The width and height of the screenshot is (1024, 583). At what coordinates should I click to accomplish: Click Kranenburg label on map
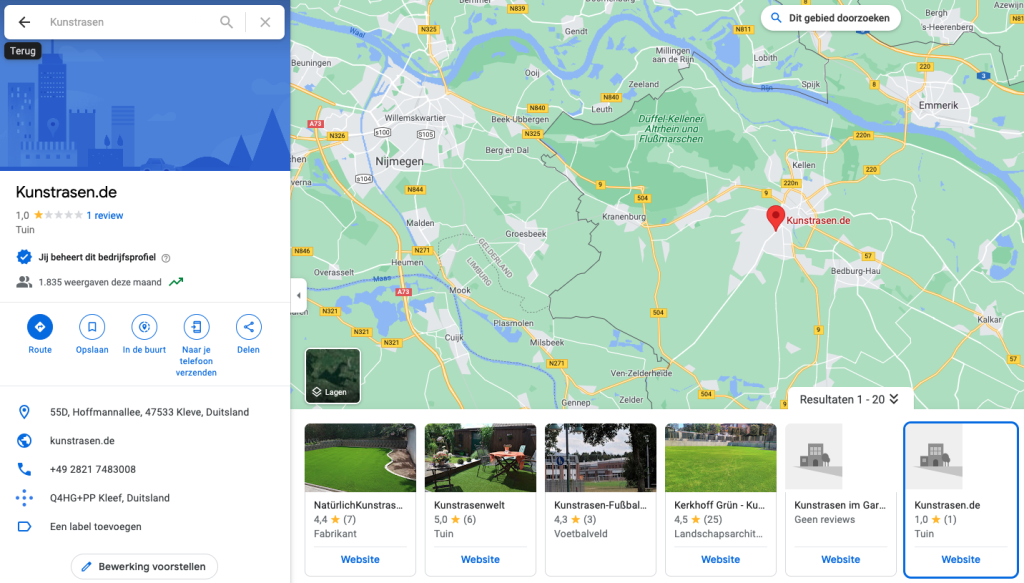pyautogui.click(x=624, y=216)
